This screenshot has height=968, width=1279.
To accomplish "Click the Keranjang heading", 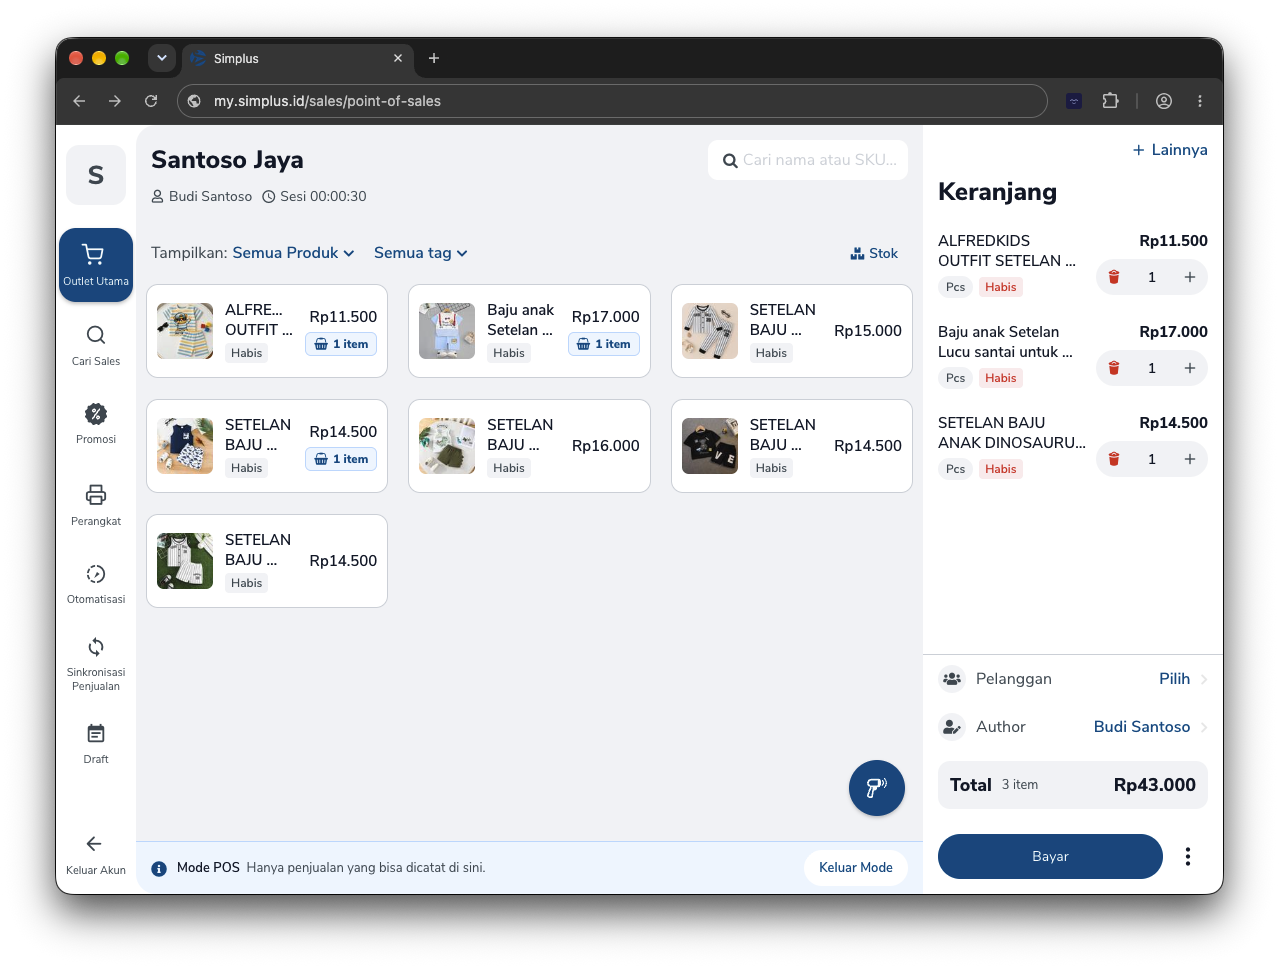I will click(x=997, y=192).
